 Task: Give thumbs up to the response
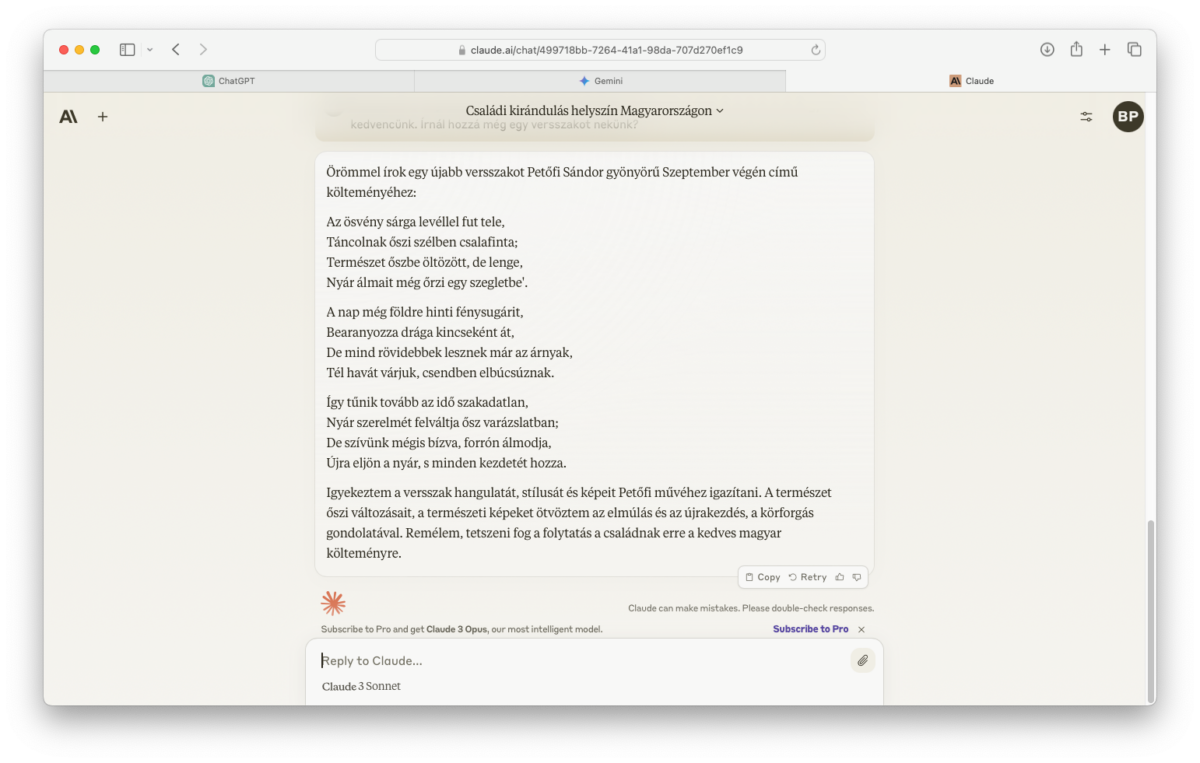[x=839, y=577]
